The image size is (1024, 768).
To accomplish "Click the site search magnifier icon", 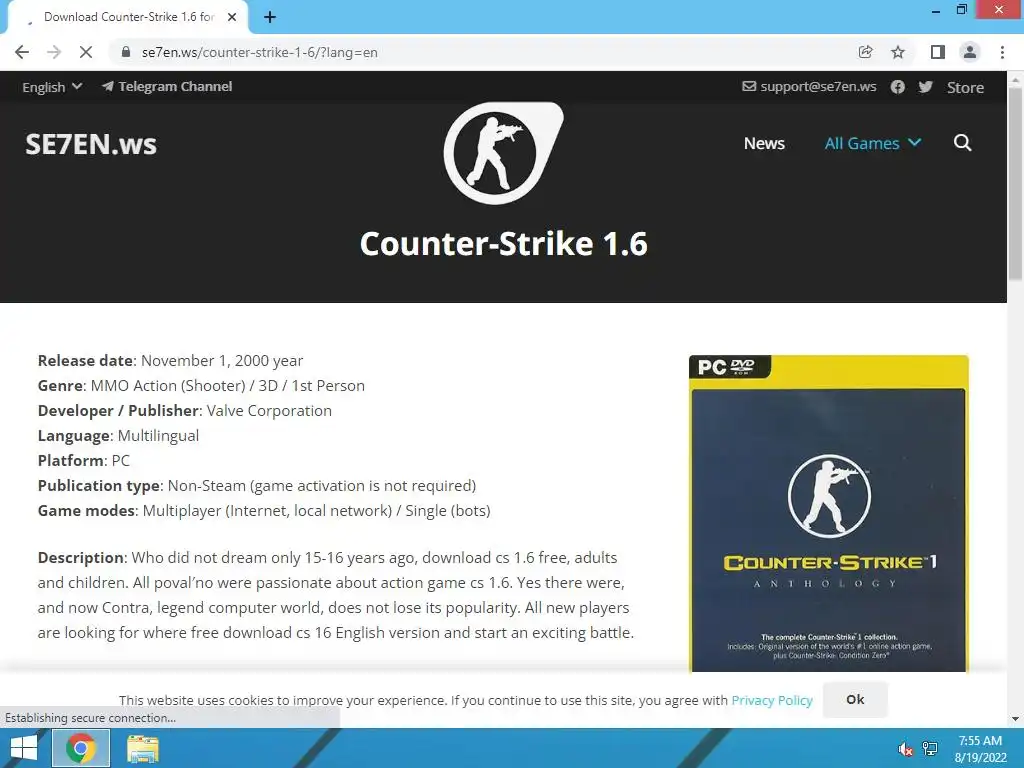I will click(x=963, y=143).
